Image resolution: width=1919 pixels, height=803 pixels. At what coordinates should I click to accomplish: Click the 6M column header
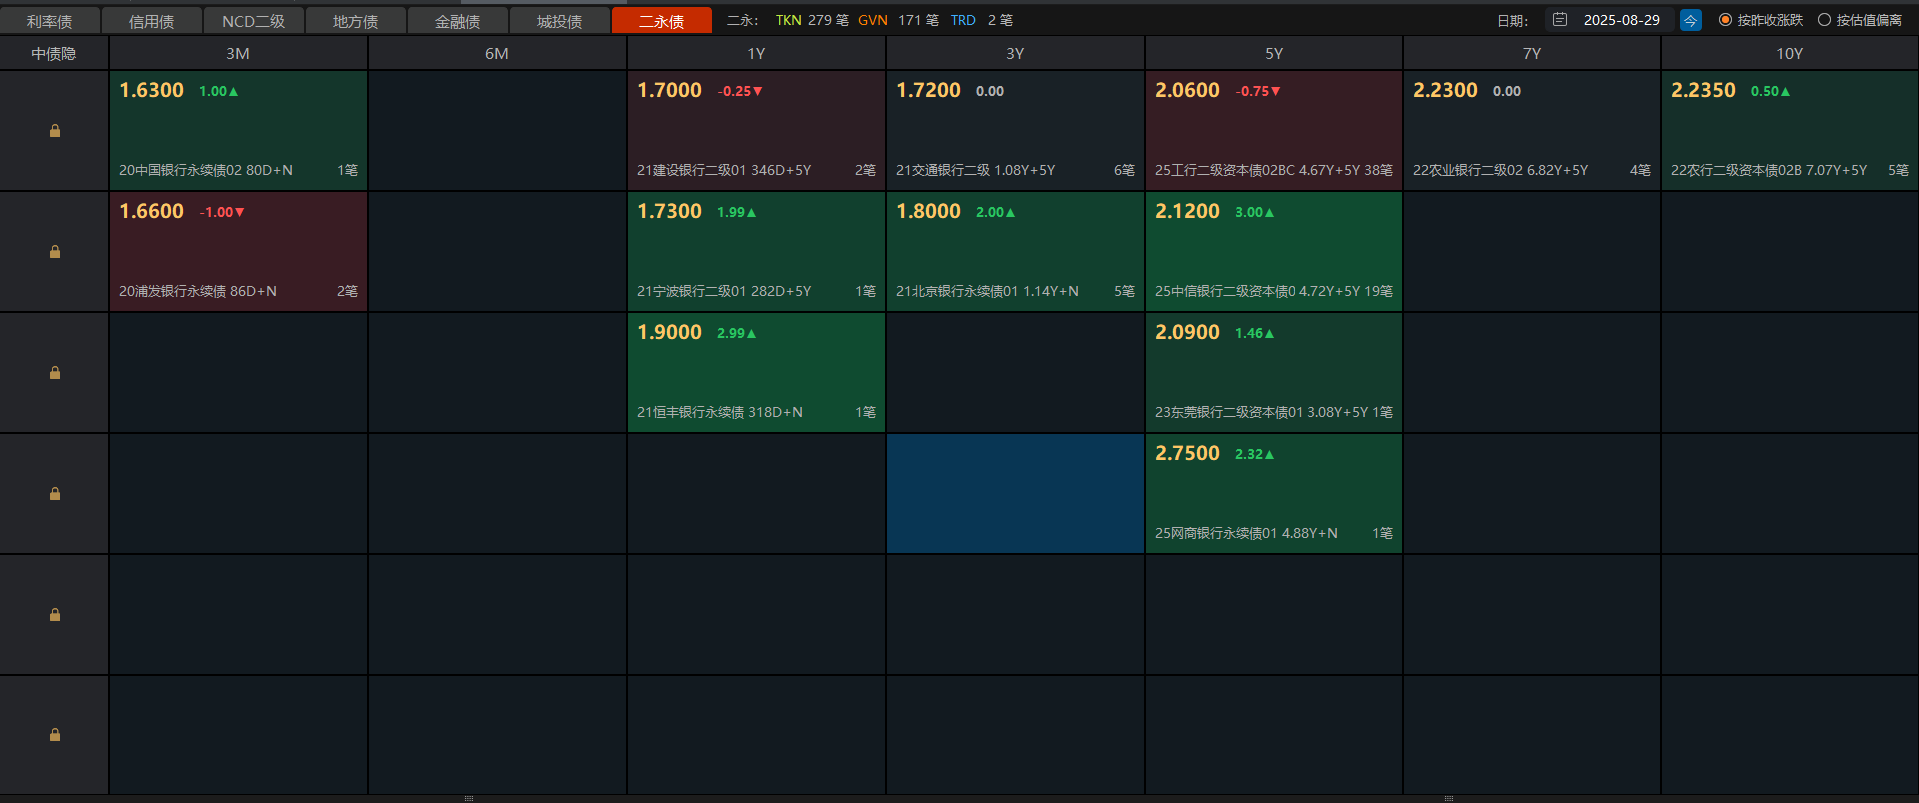click(x=497, y=54)
